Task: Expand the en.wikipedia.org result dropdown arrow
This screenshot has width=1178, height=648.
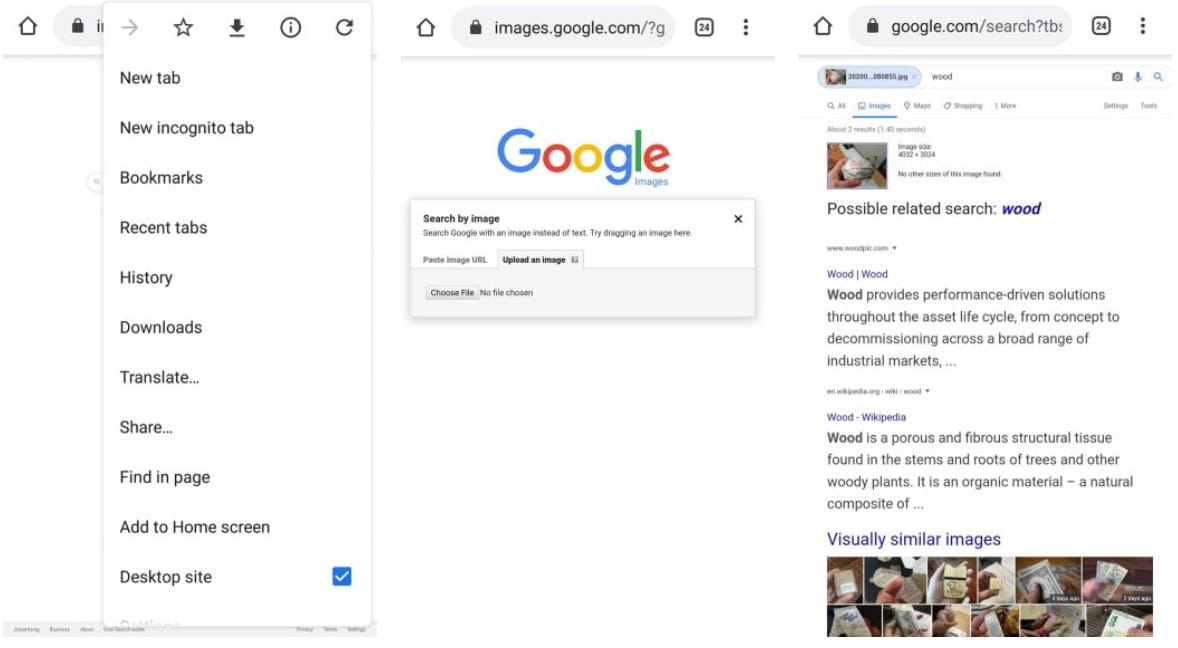Action: coord(928,391)
